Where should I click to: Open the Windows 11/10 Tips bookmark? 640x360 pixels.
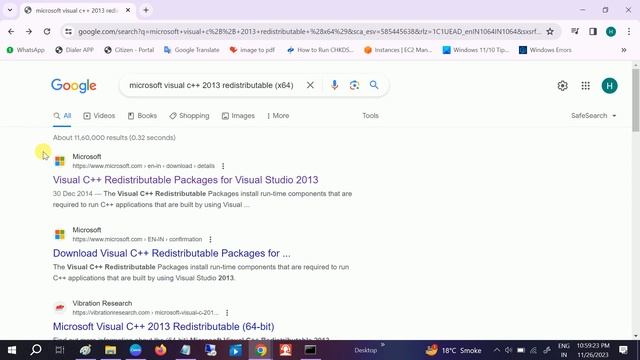(x=476, y=50)
